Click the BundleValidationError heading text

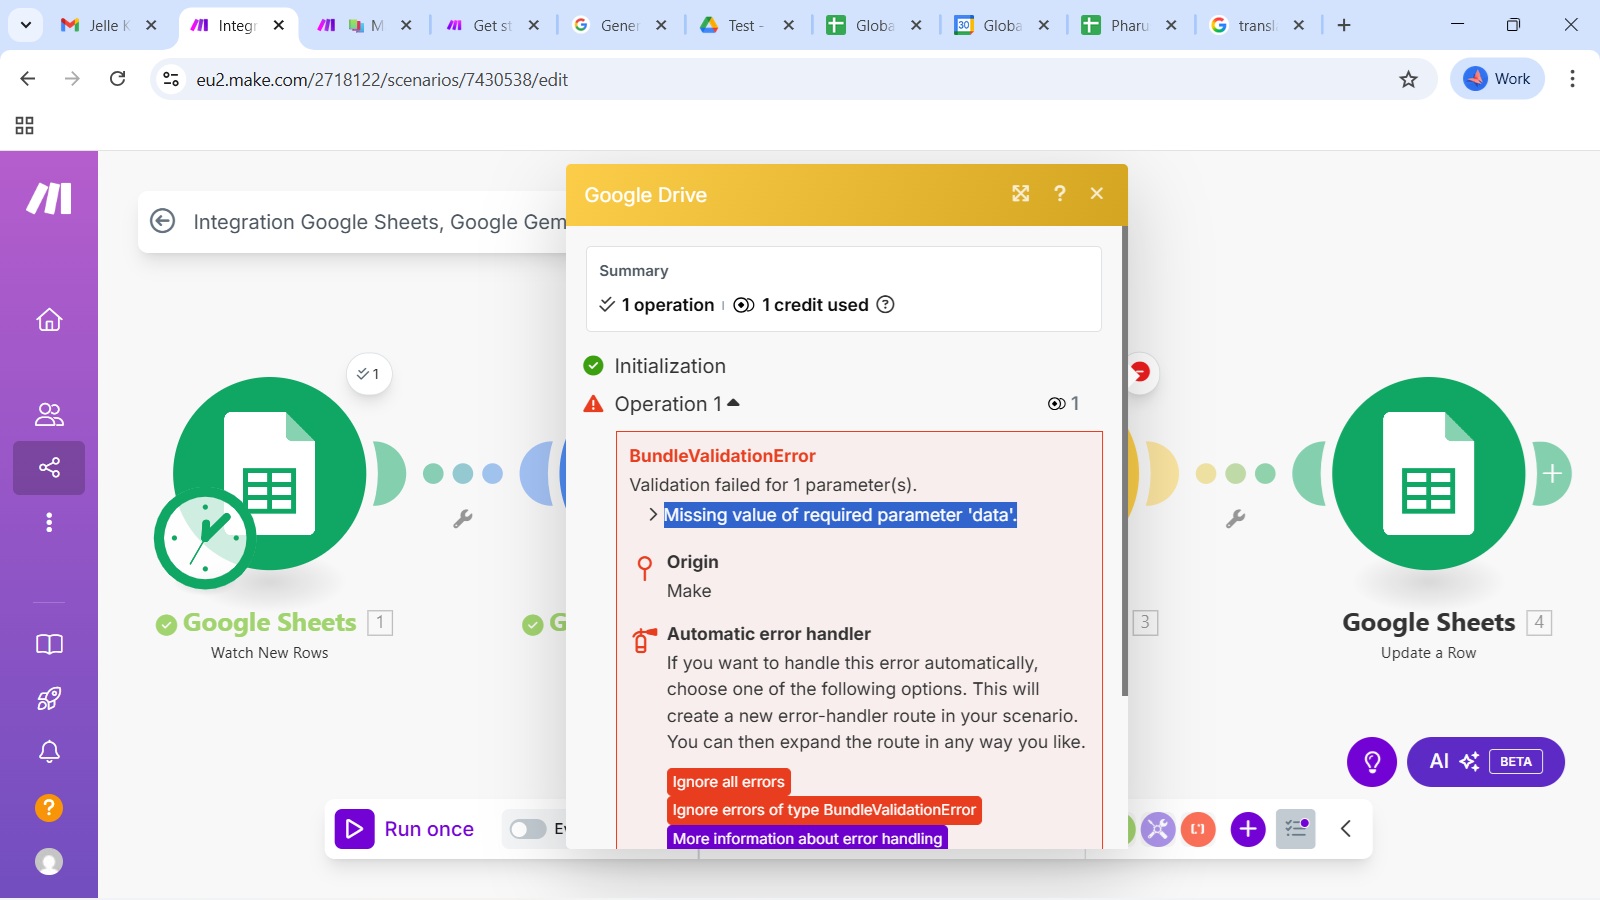click(722, 456)
